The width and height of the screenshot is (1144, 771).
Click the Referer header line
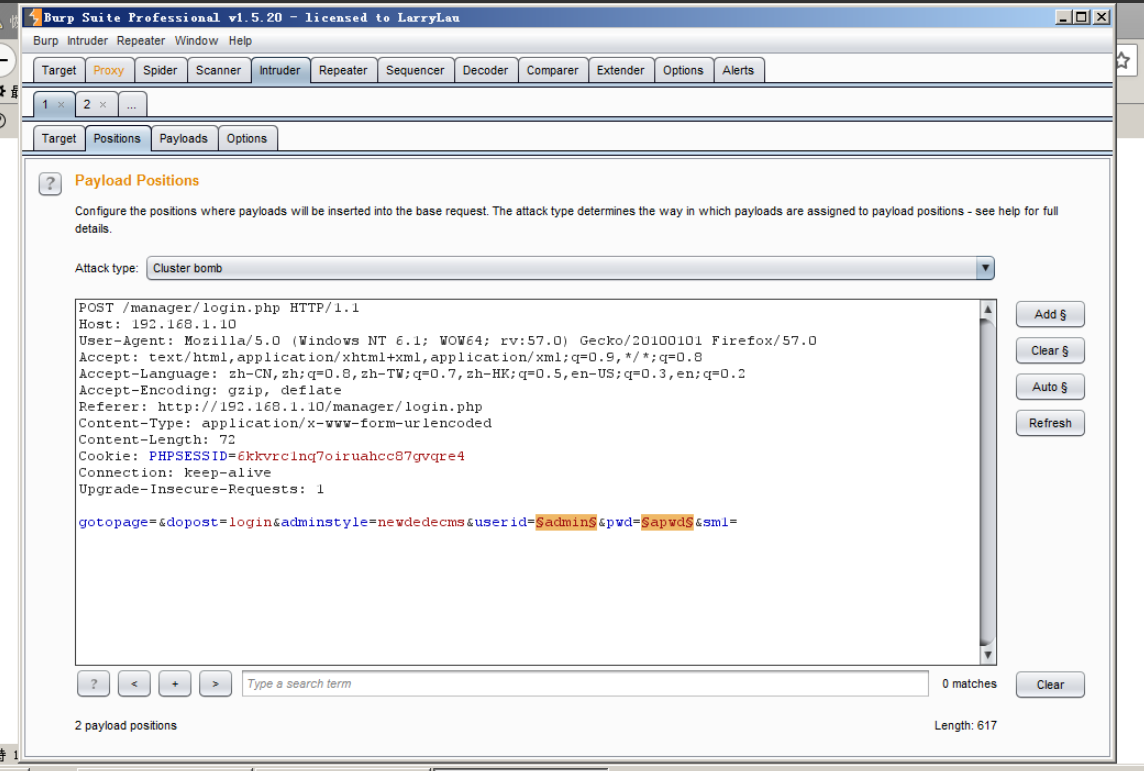pos(280,406)
